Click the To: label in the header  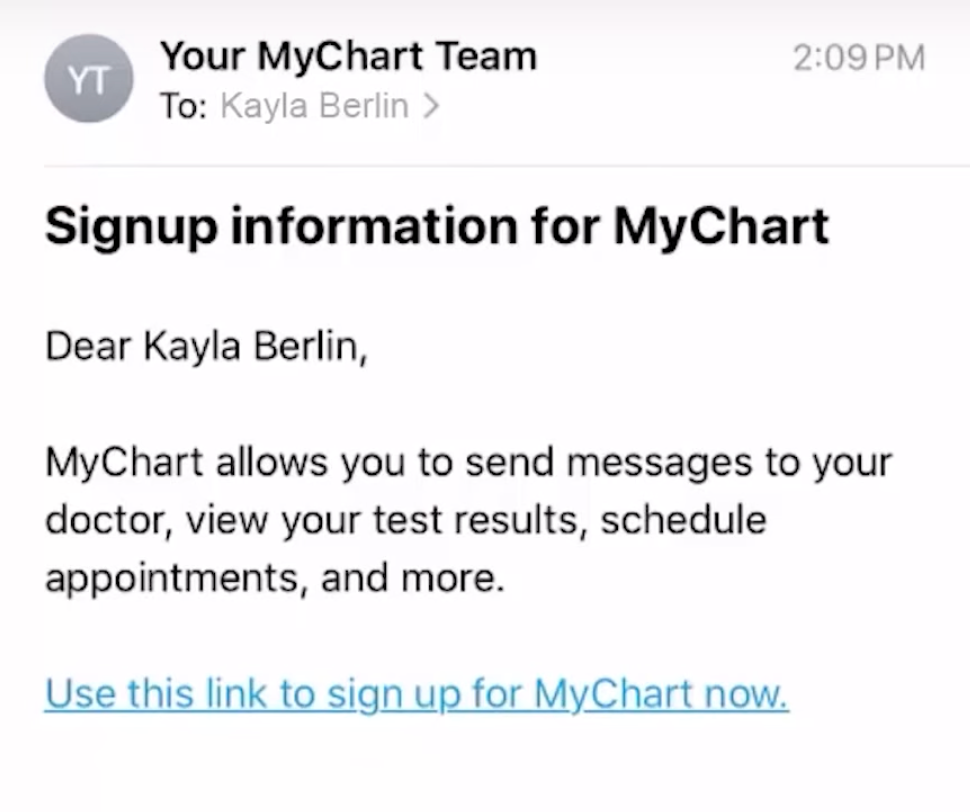[184, 106]
